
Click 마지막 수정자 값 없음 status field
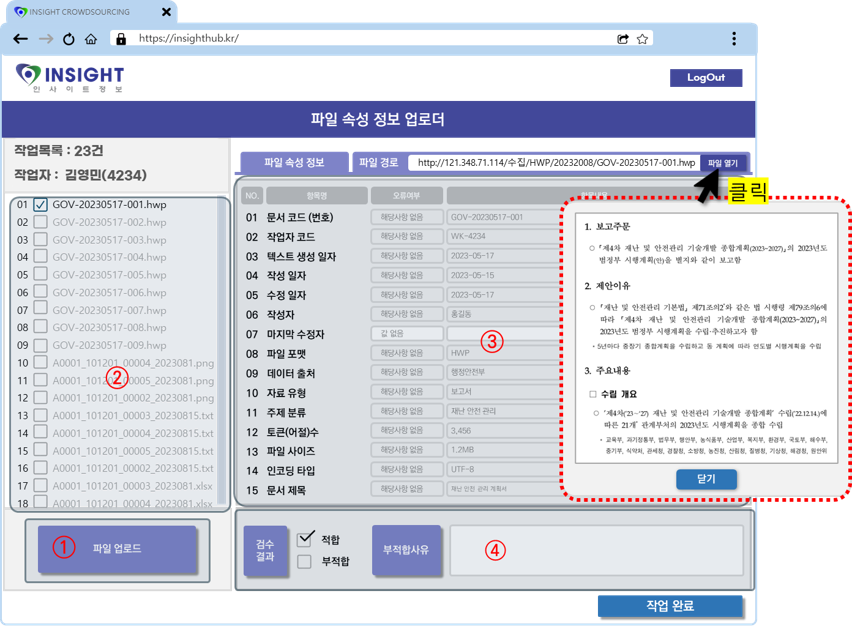(406, 334)
